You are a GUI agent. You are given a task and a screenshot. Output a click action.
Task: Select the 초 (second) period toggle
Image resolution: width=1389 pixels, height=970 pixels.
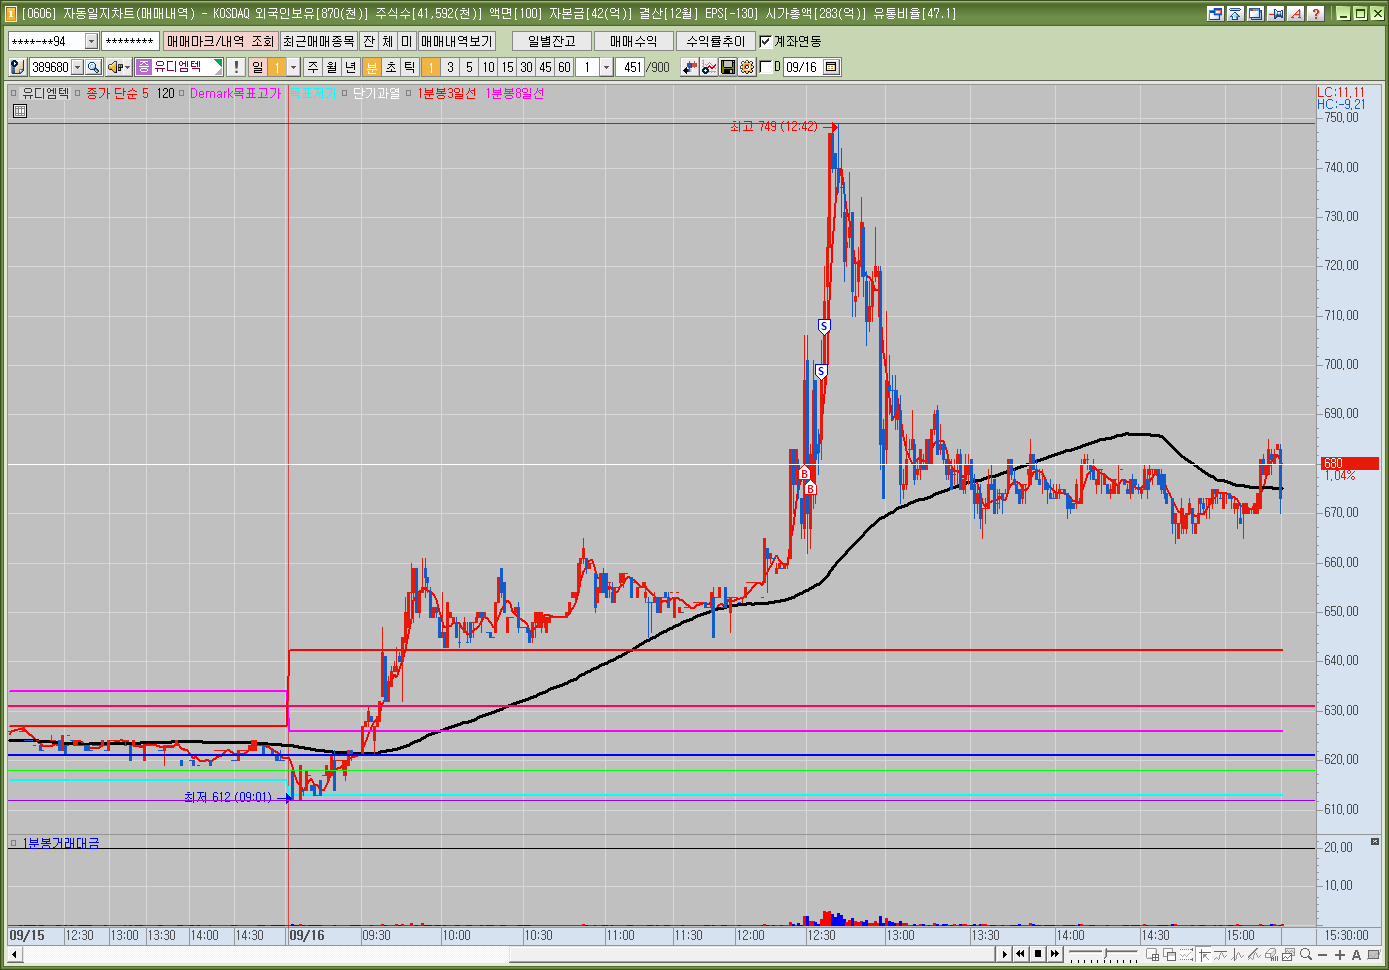click(391, 67)
